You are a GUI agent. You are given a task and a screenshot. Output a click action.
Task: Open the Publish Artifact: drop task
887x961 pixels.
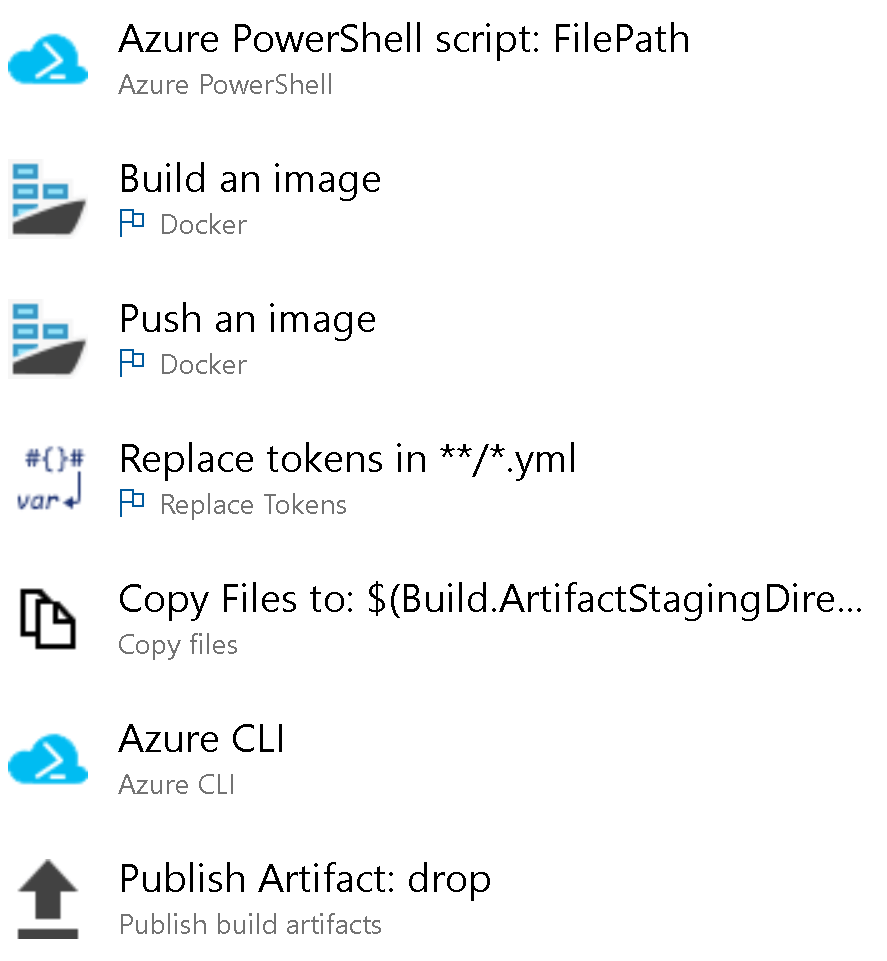pyautogui.click(x=305, y=880)
